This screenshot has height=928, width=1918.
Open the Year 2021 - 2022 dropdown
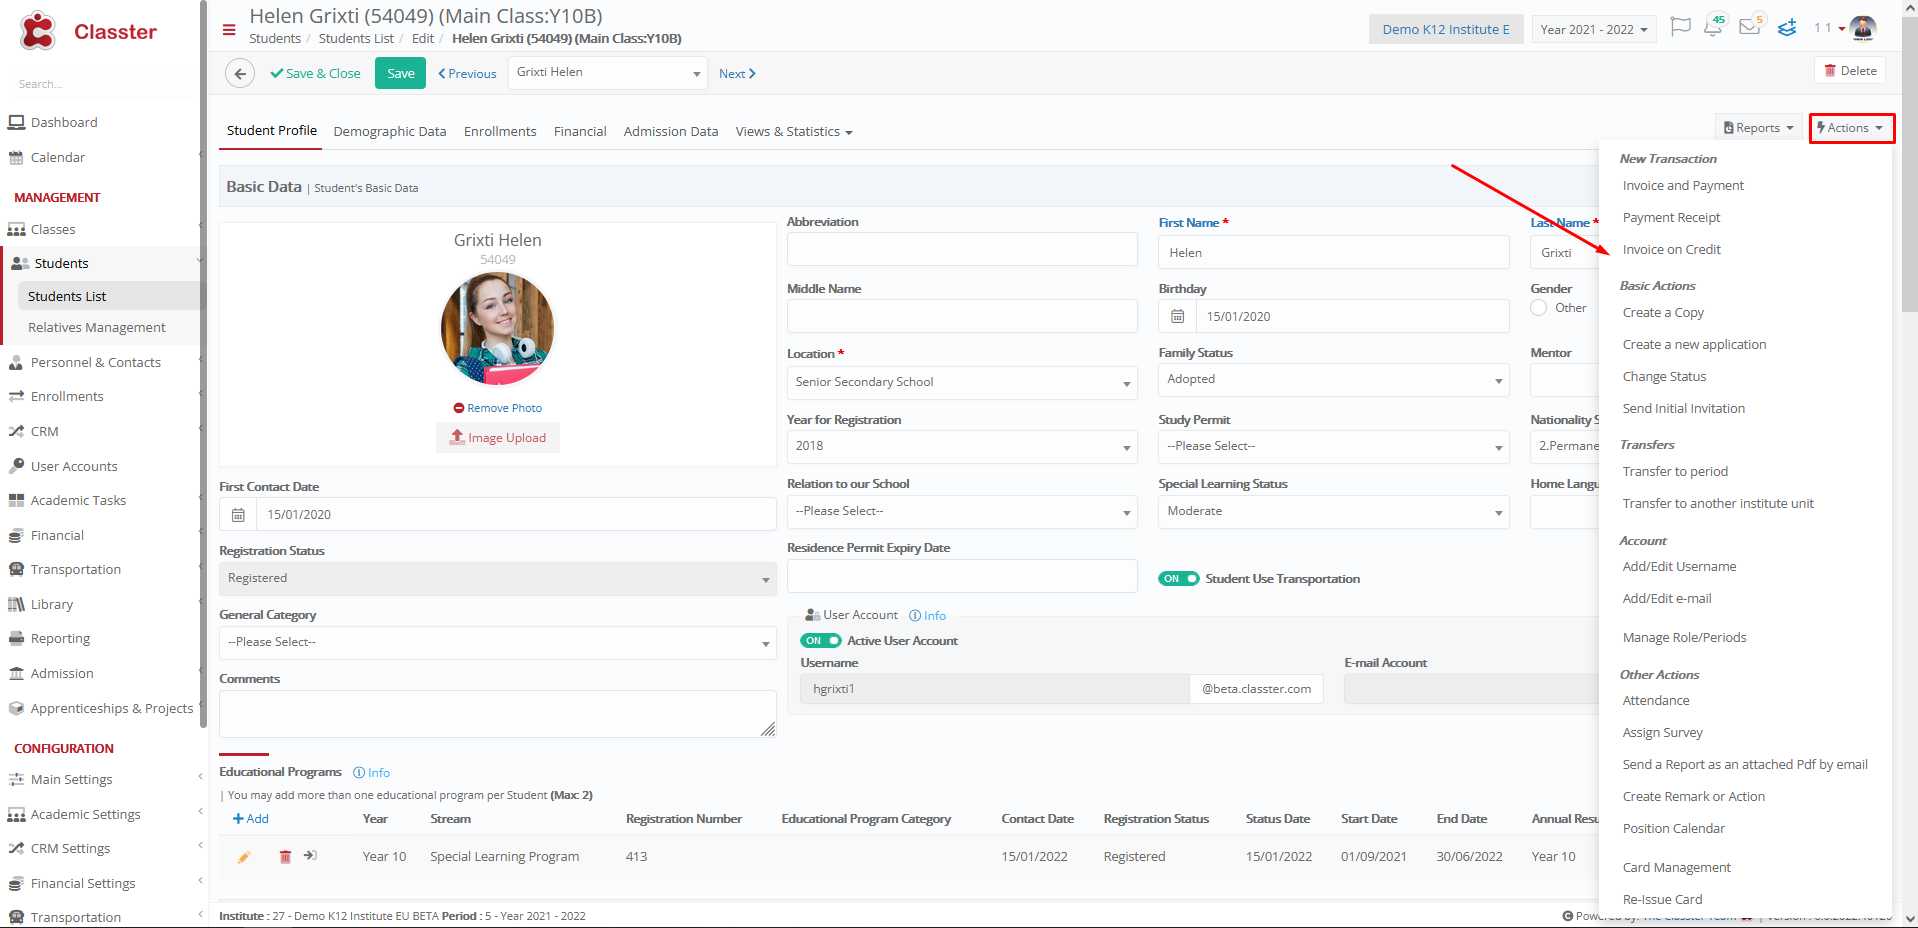coord(1594,29)
